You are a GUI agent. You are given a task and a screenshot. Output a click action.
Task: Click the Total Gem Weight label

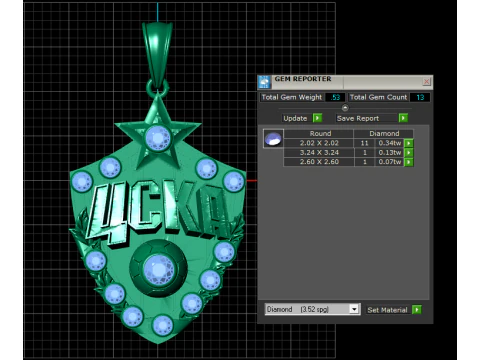pos(291,97)
